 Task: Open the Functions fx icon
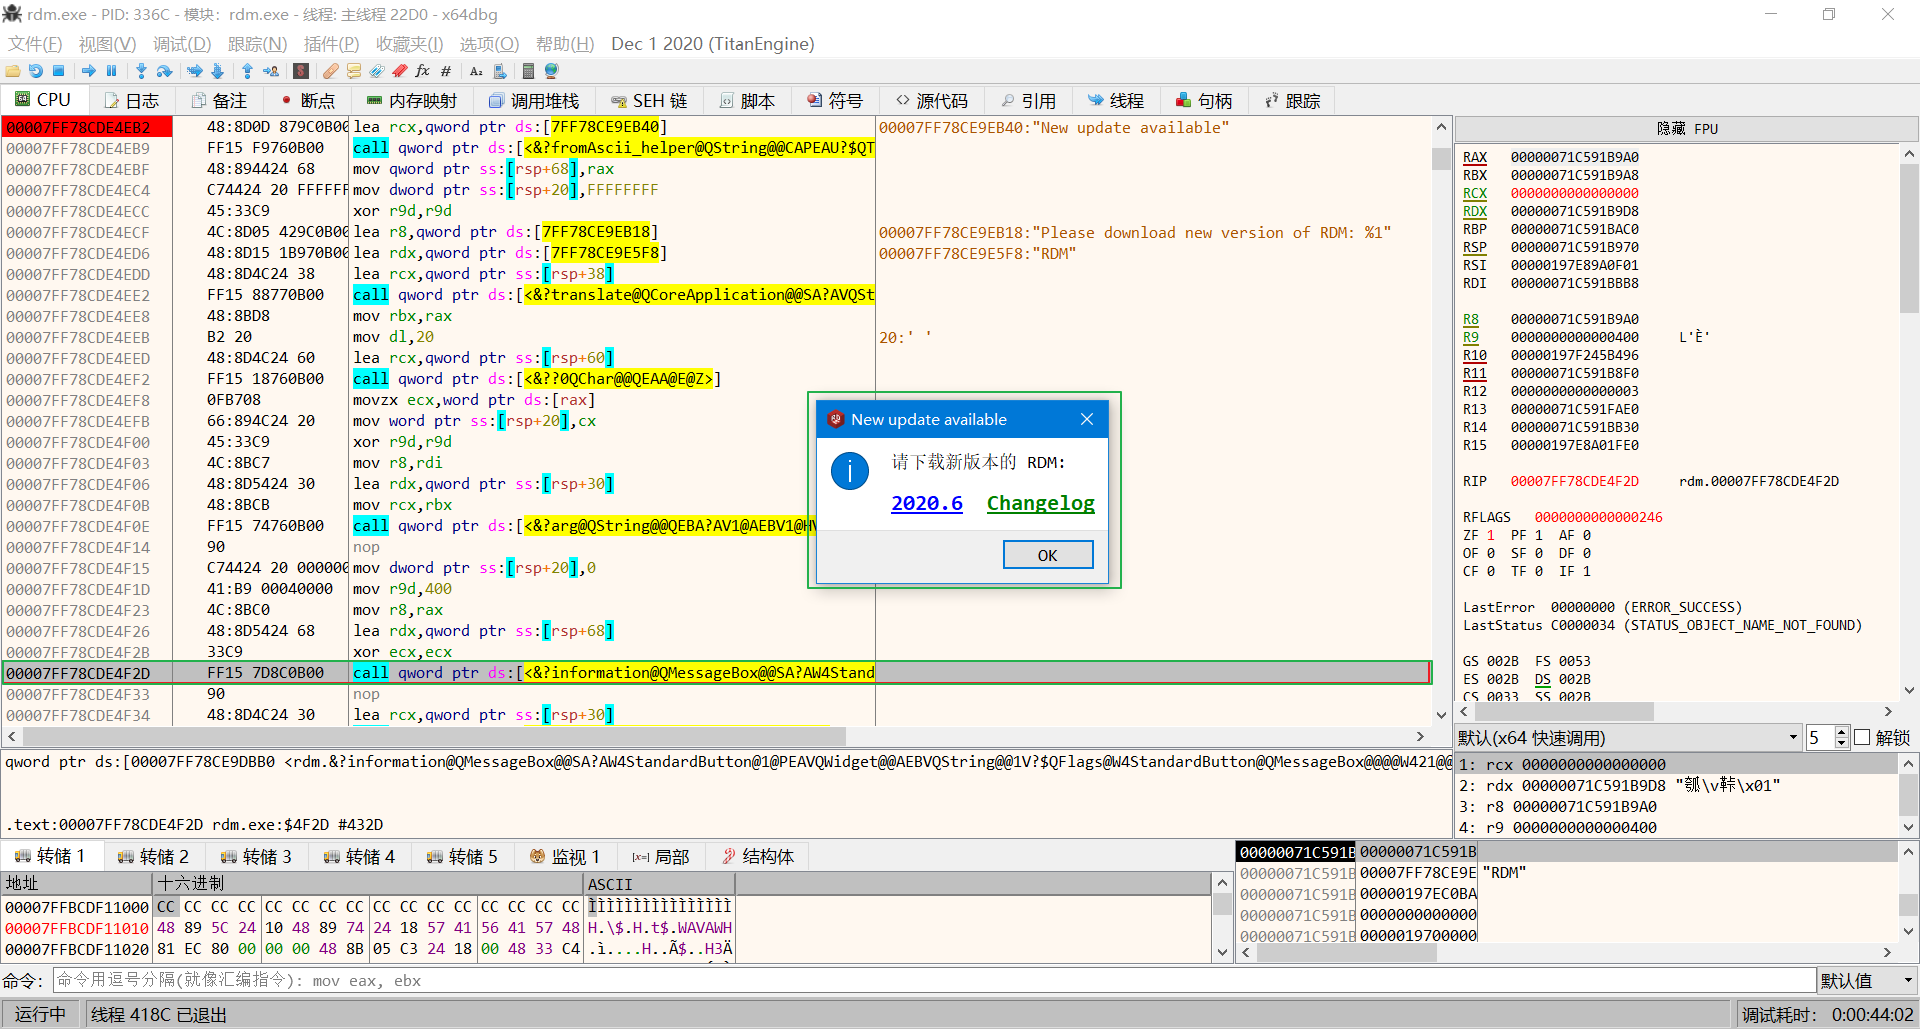[423, 71]
